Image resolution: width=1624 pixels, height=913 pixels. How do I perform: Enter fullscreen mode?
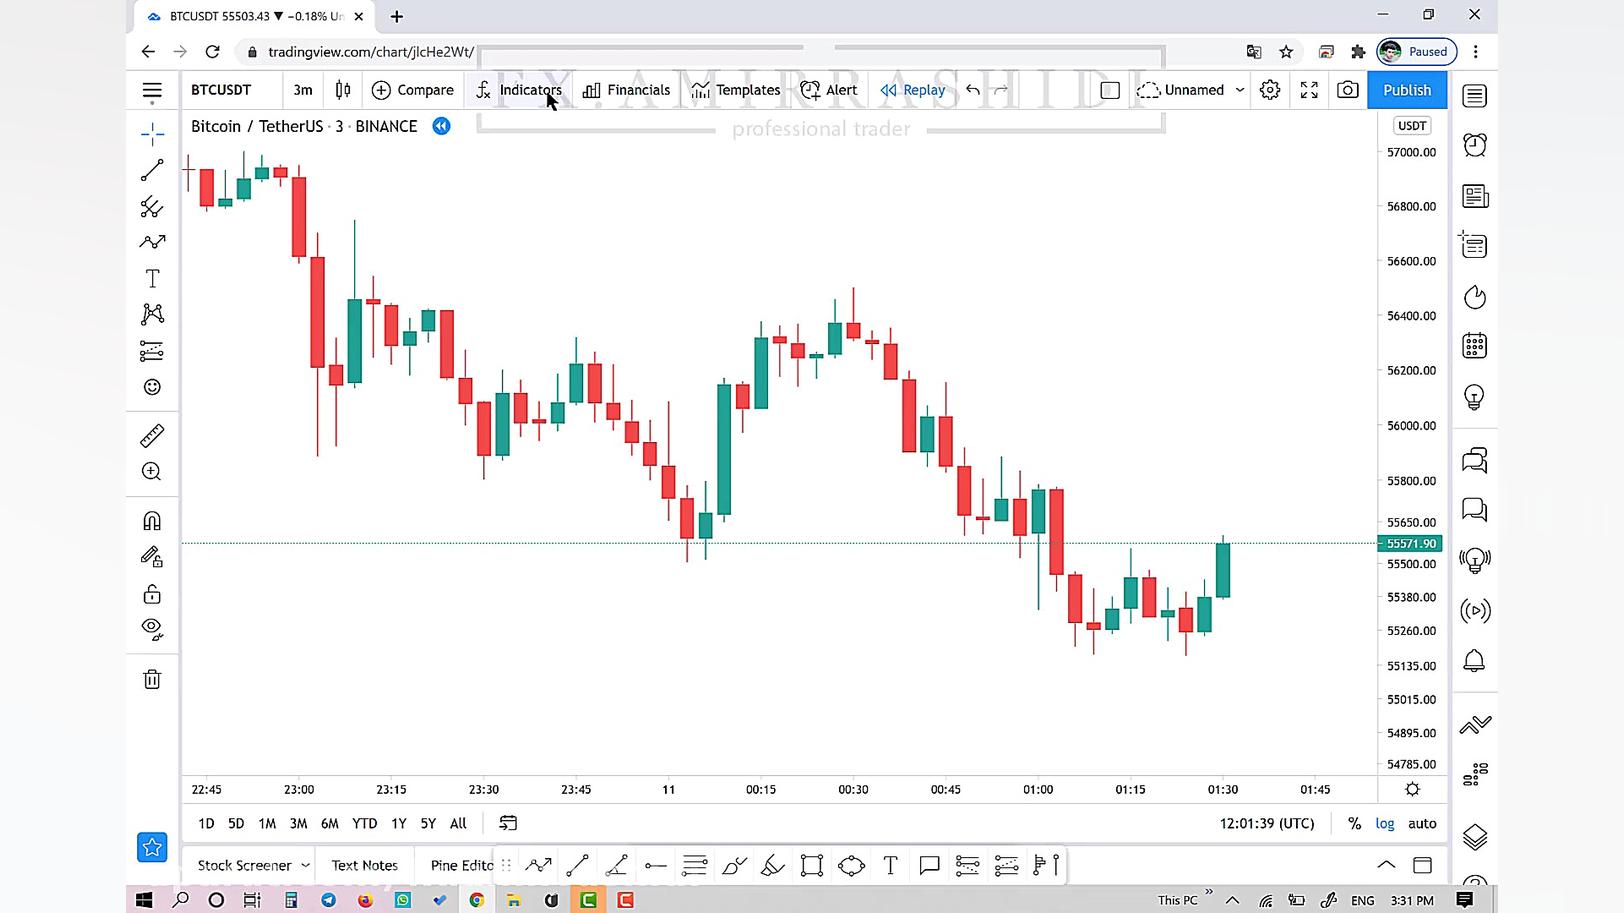coord(1309,90)
